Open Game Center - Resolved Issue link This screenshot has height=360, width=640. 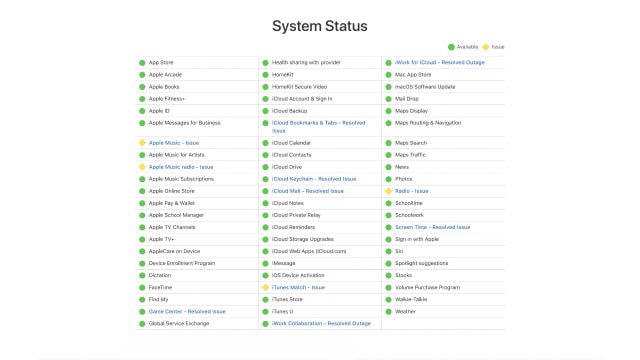click(187, 311)
